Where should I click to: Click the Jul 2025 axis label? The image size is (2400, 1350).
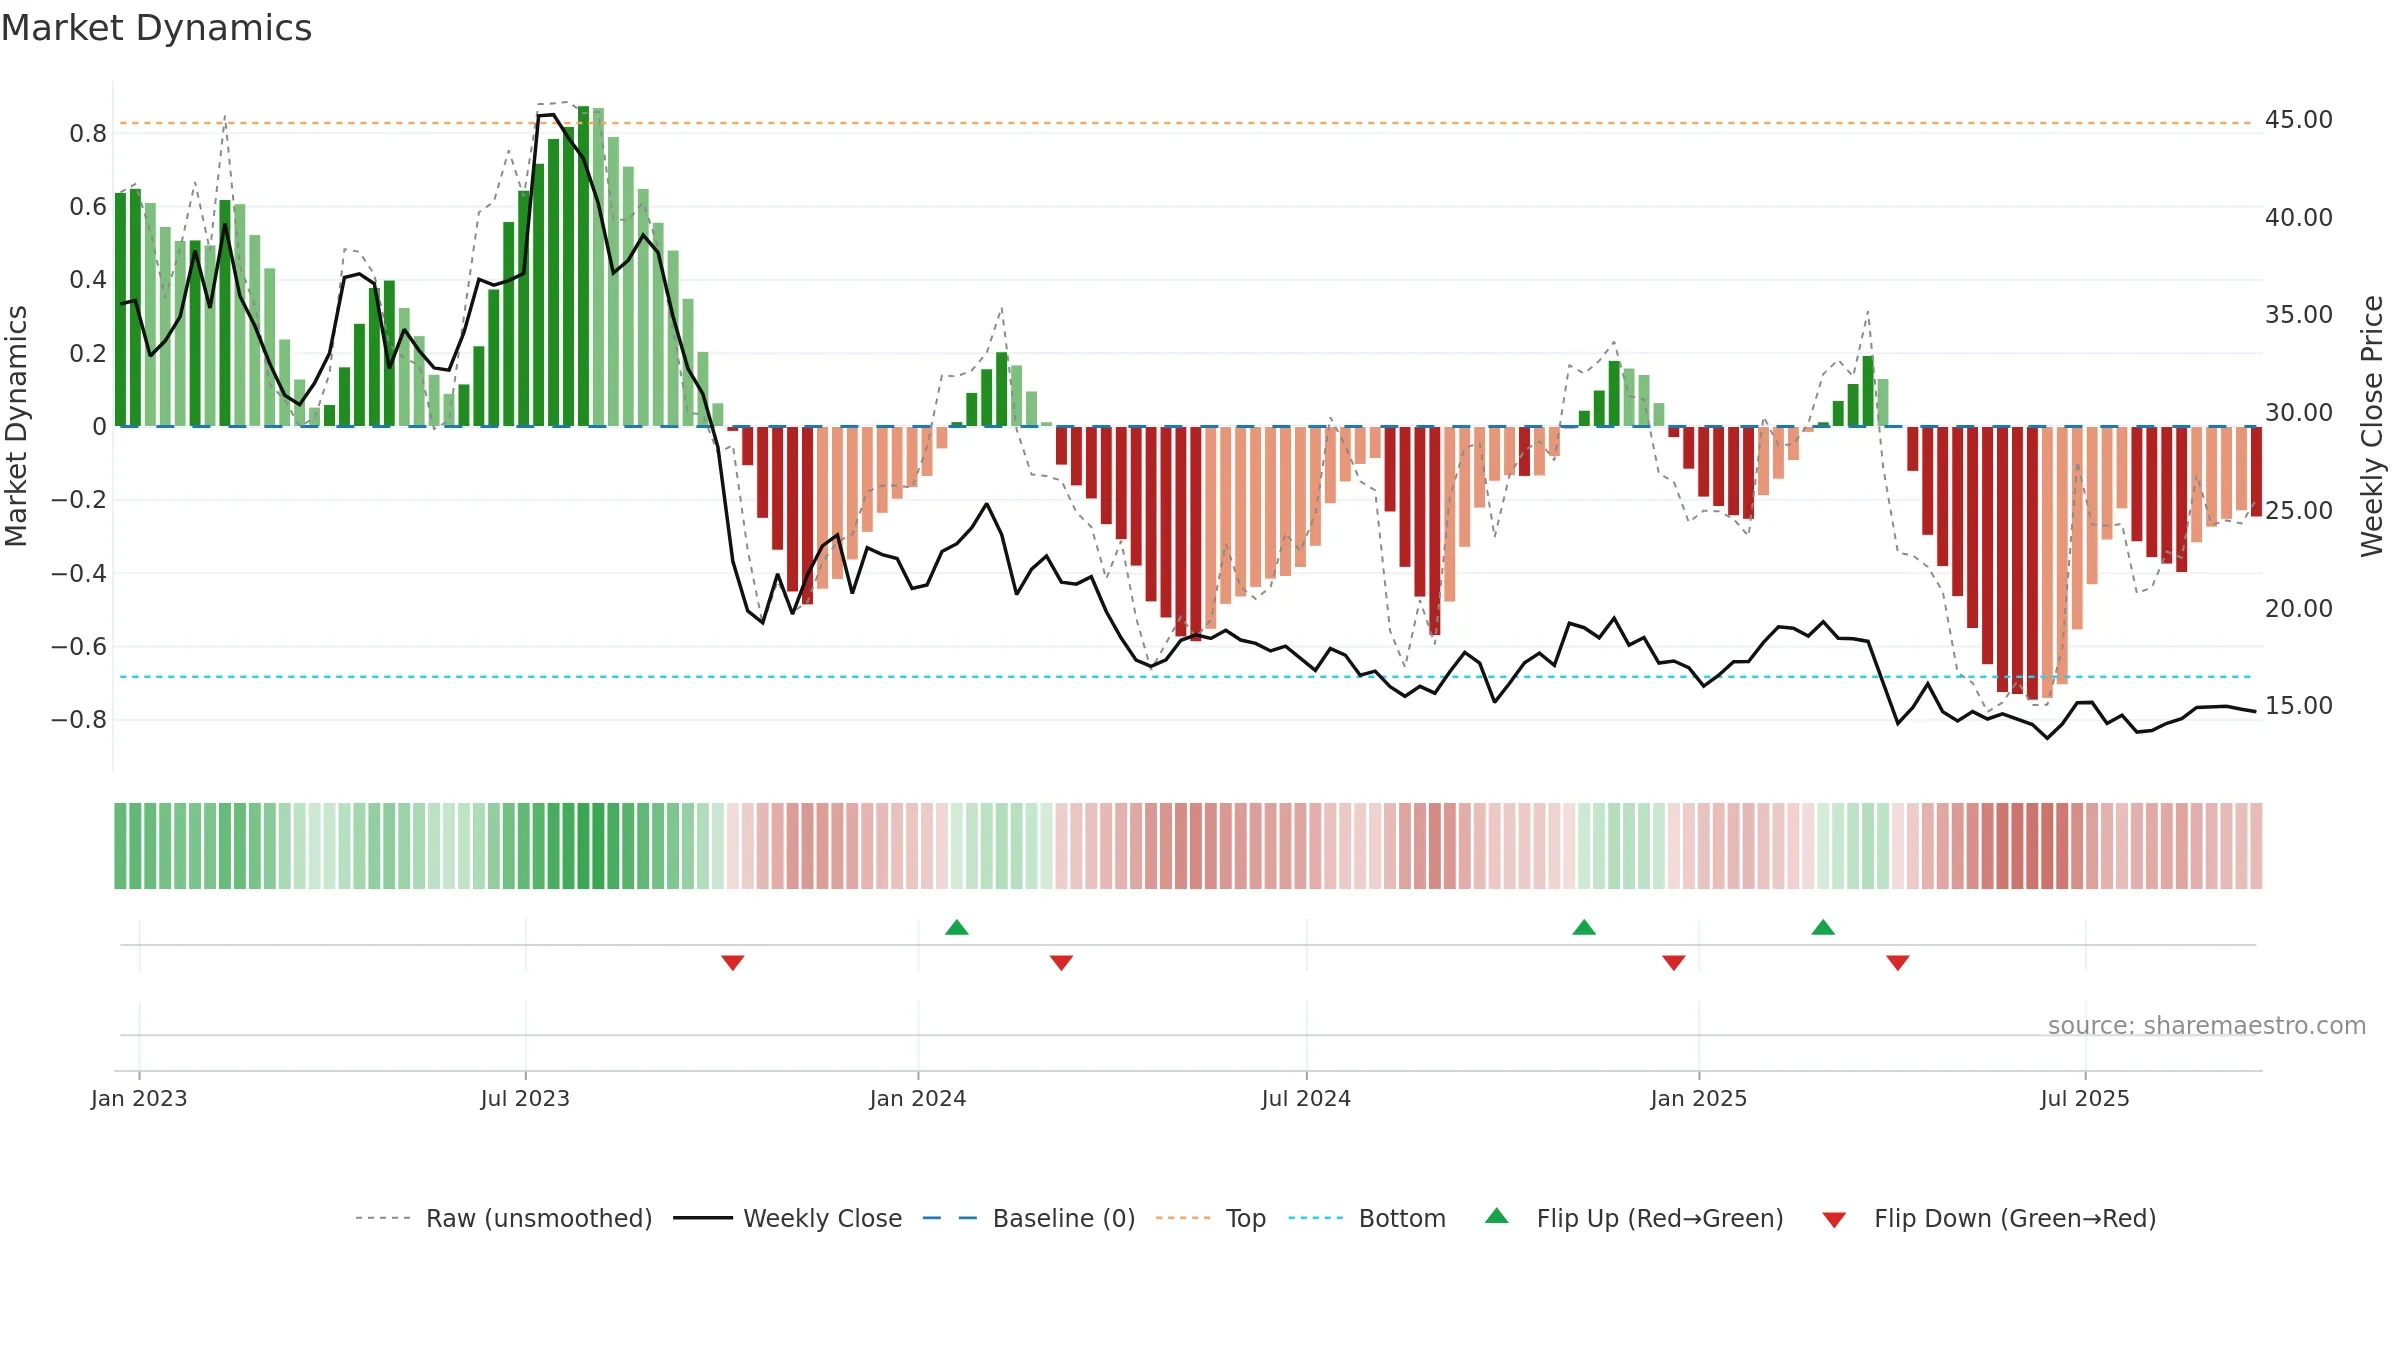point(2085,1098)
